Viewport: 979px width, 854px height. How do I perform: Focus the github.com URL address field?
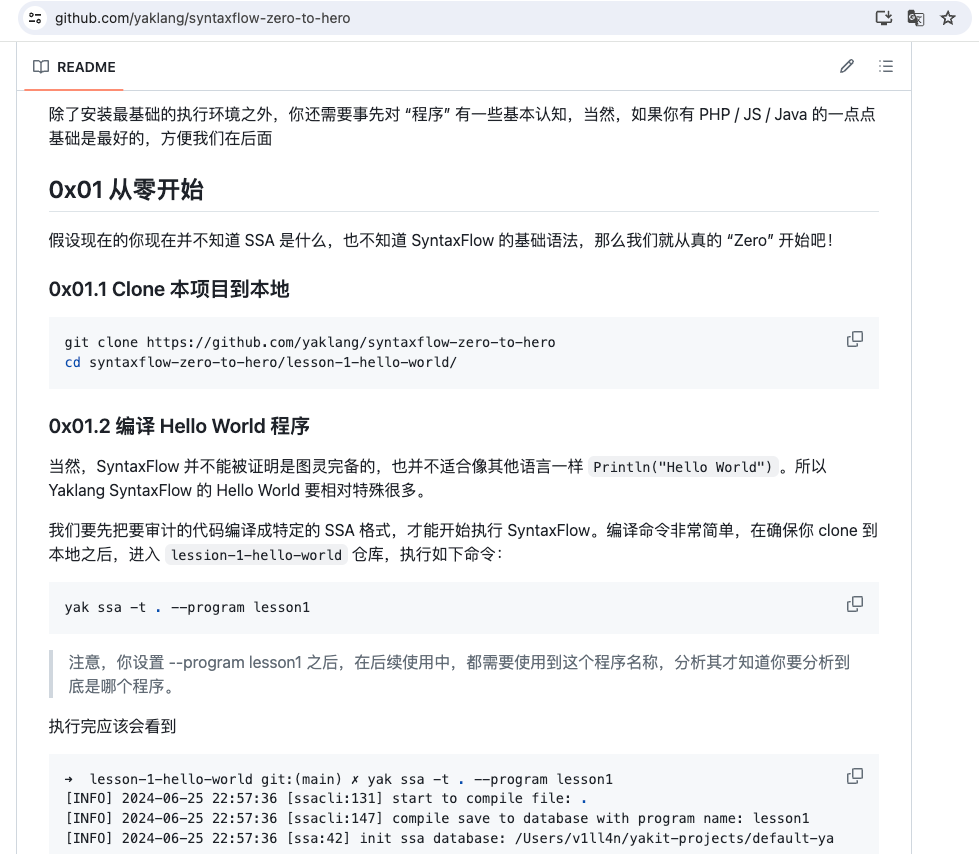[x=202, y=18]
